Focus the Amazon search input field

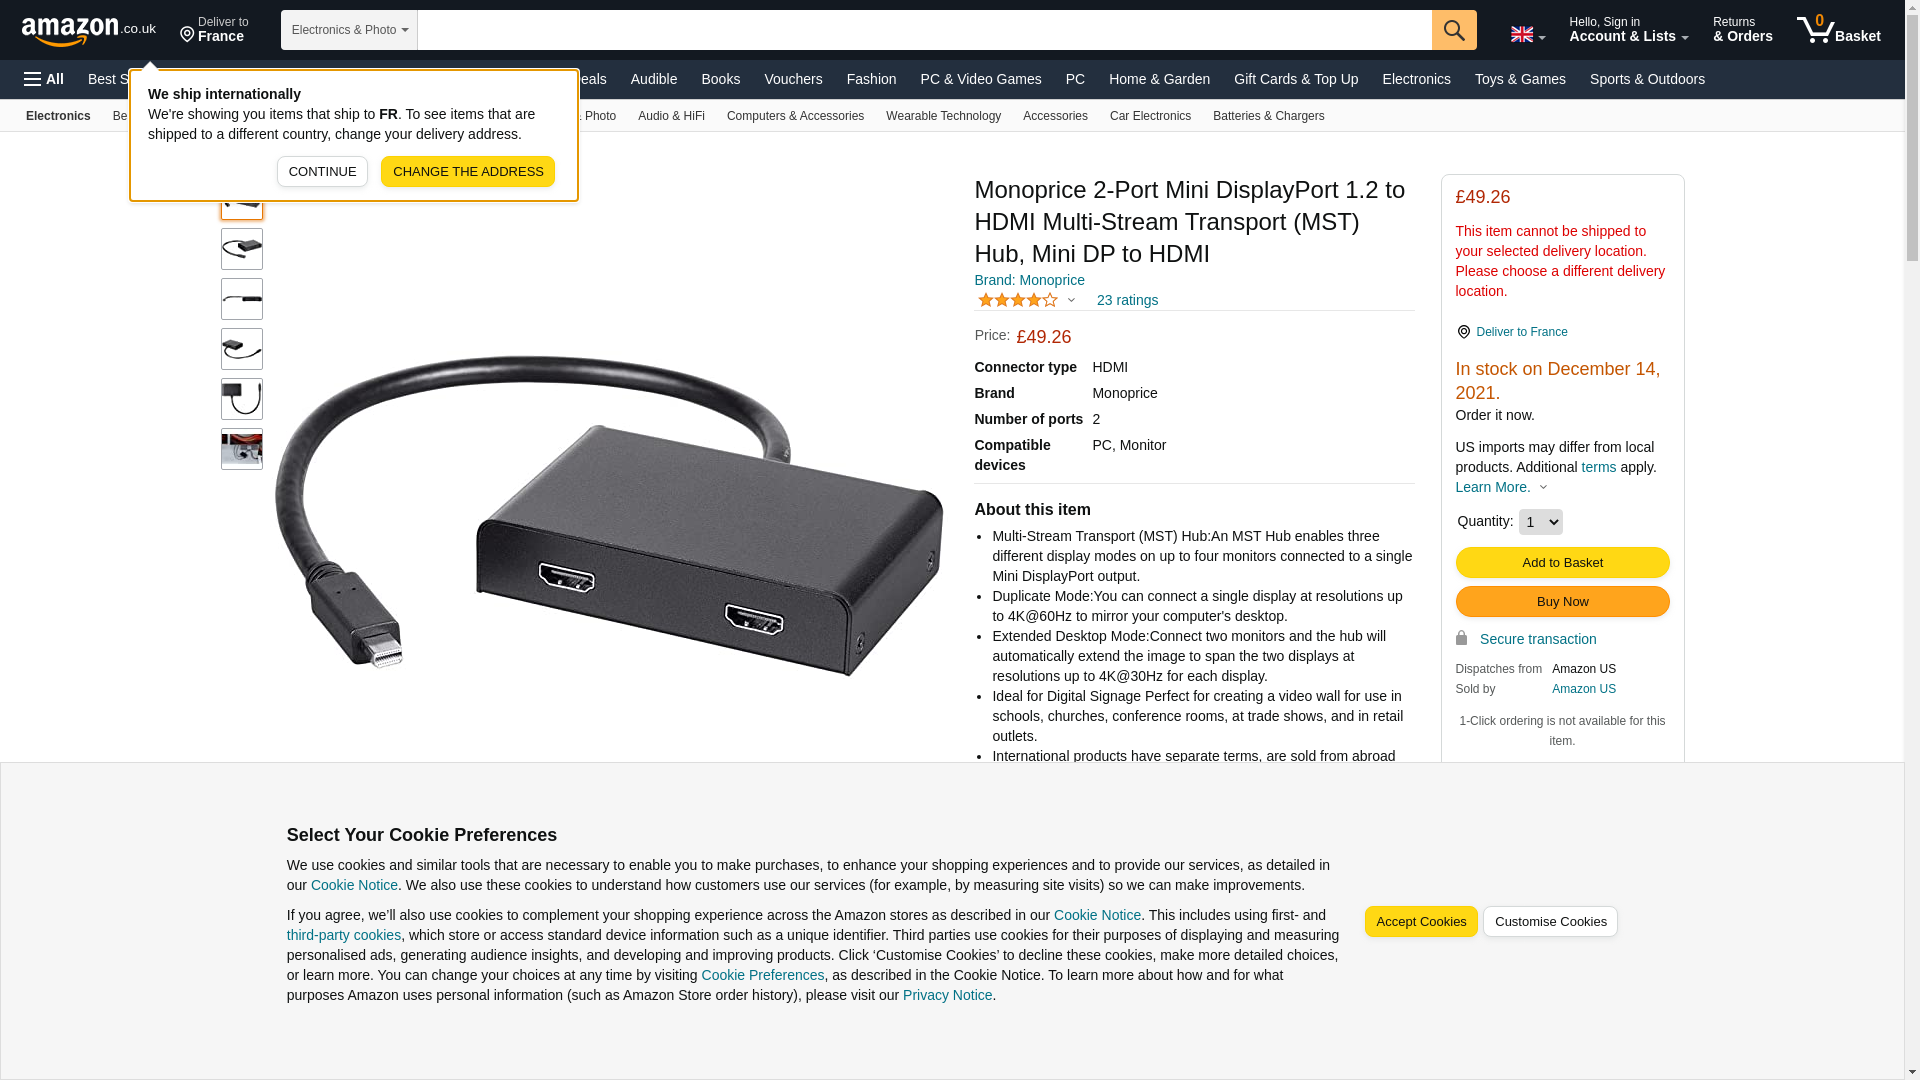pos(925,30)
